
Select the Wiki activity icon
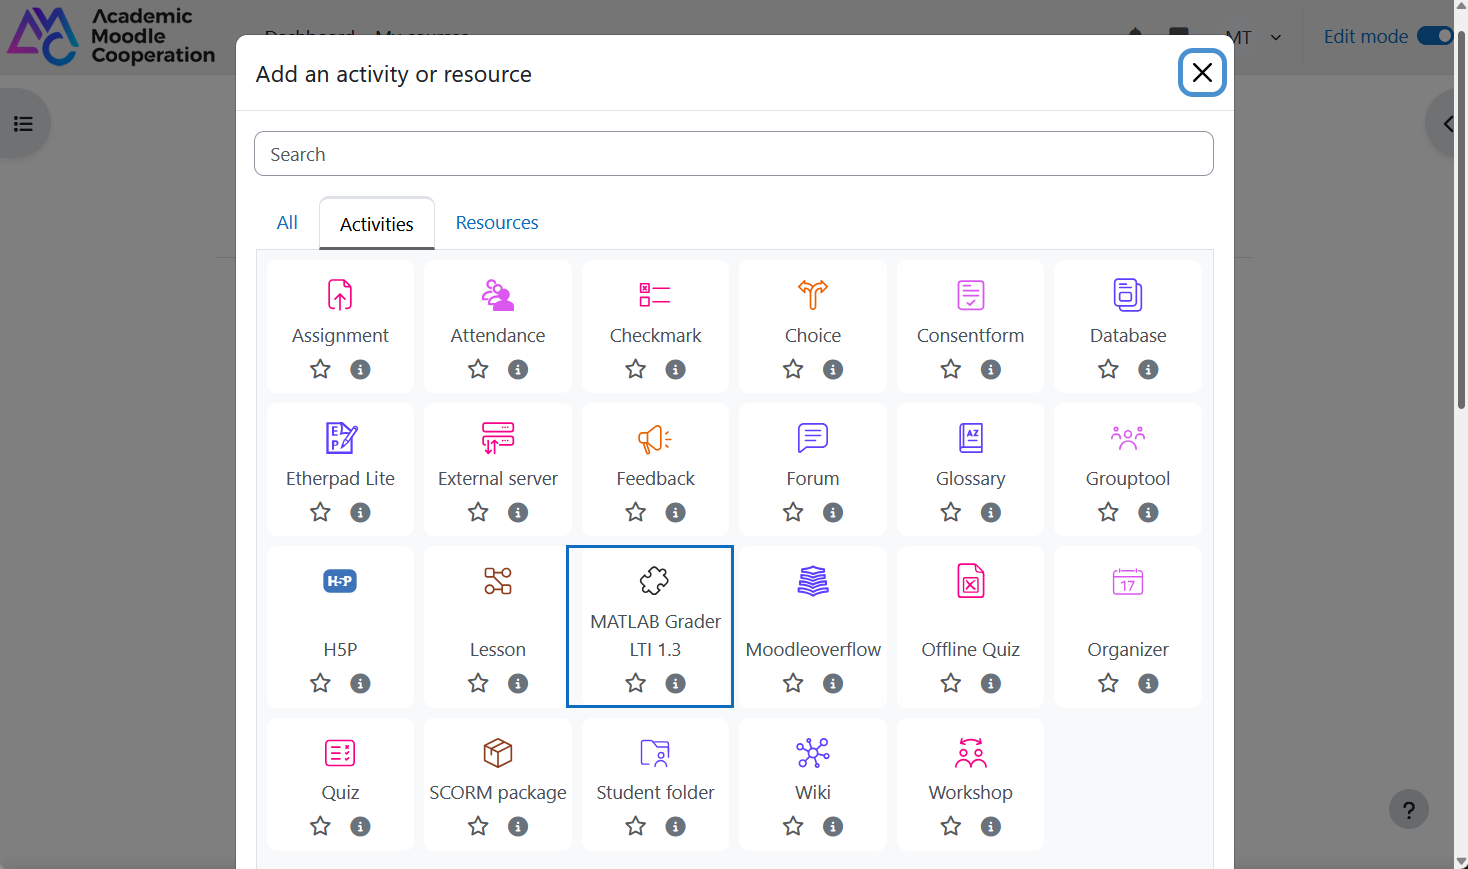pyautogui.click(x=813, y=753)
